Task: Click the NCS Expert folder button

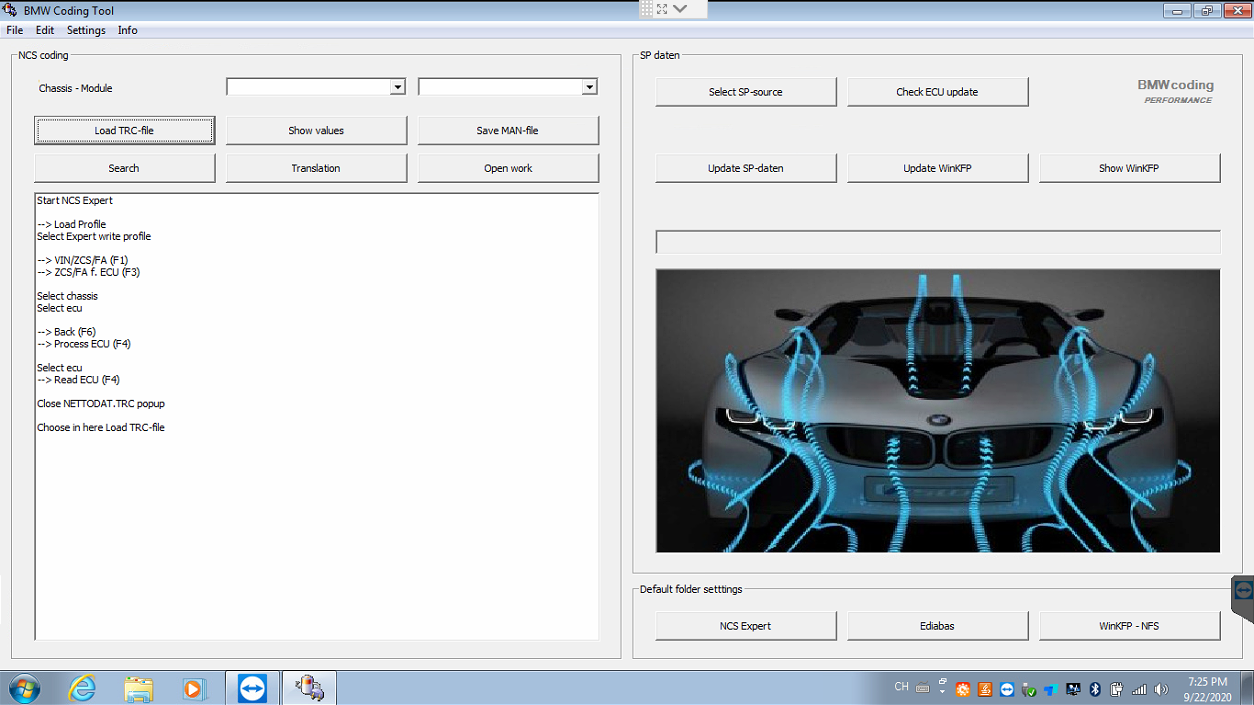Action: point(746,626)
